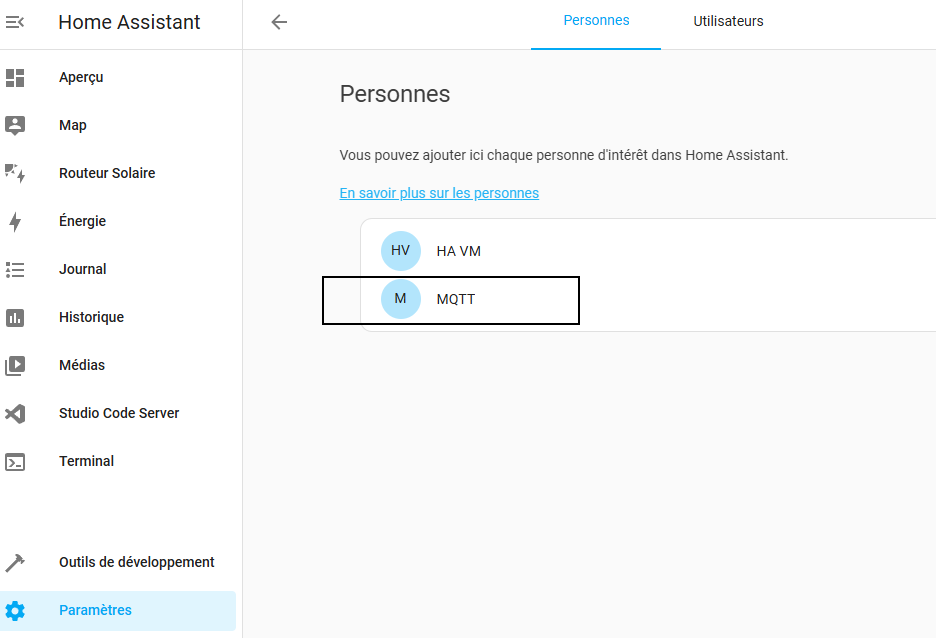Open the Routeur Solaire solar icon

coord(15,173)
